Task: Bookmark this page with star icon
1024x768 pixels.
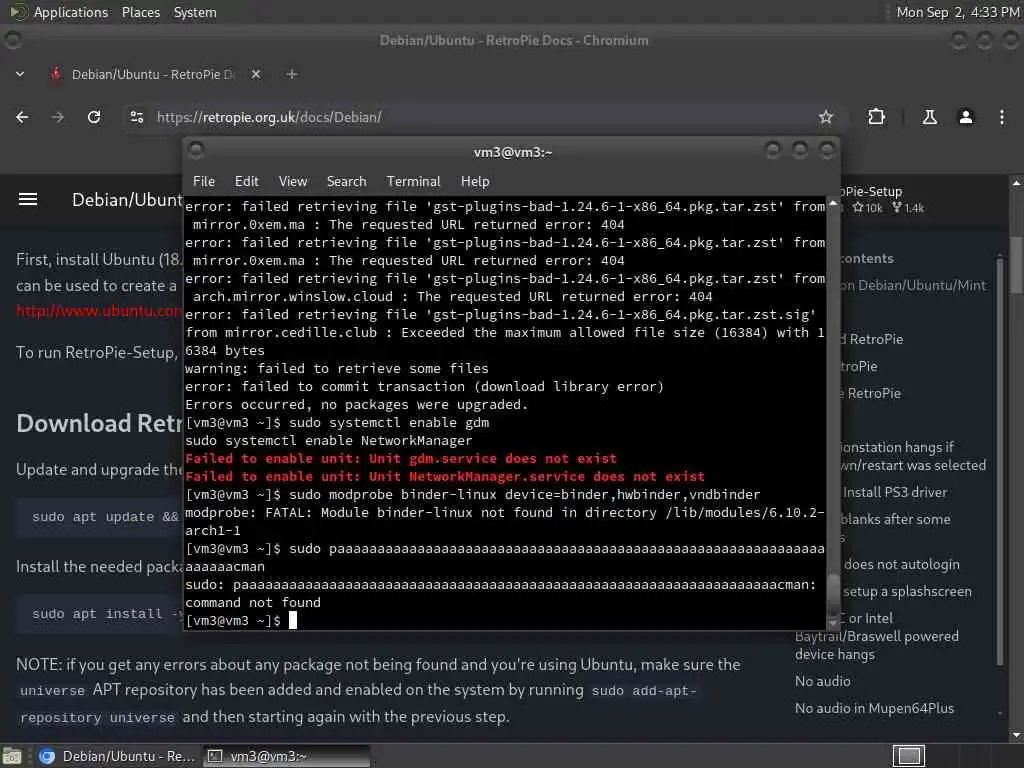Action: pos(825,117)
